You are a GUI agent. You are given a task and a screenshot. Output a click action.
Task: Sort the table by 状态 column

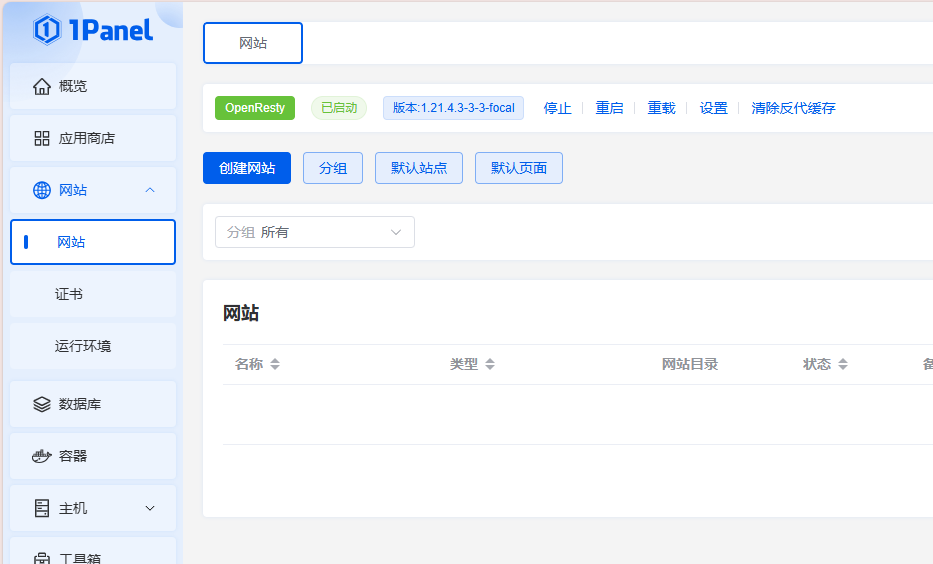pyautogui.click(x=843, y=365)
